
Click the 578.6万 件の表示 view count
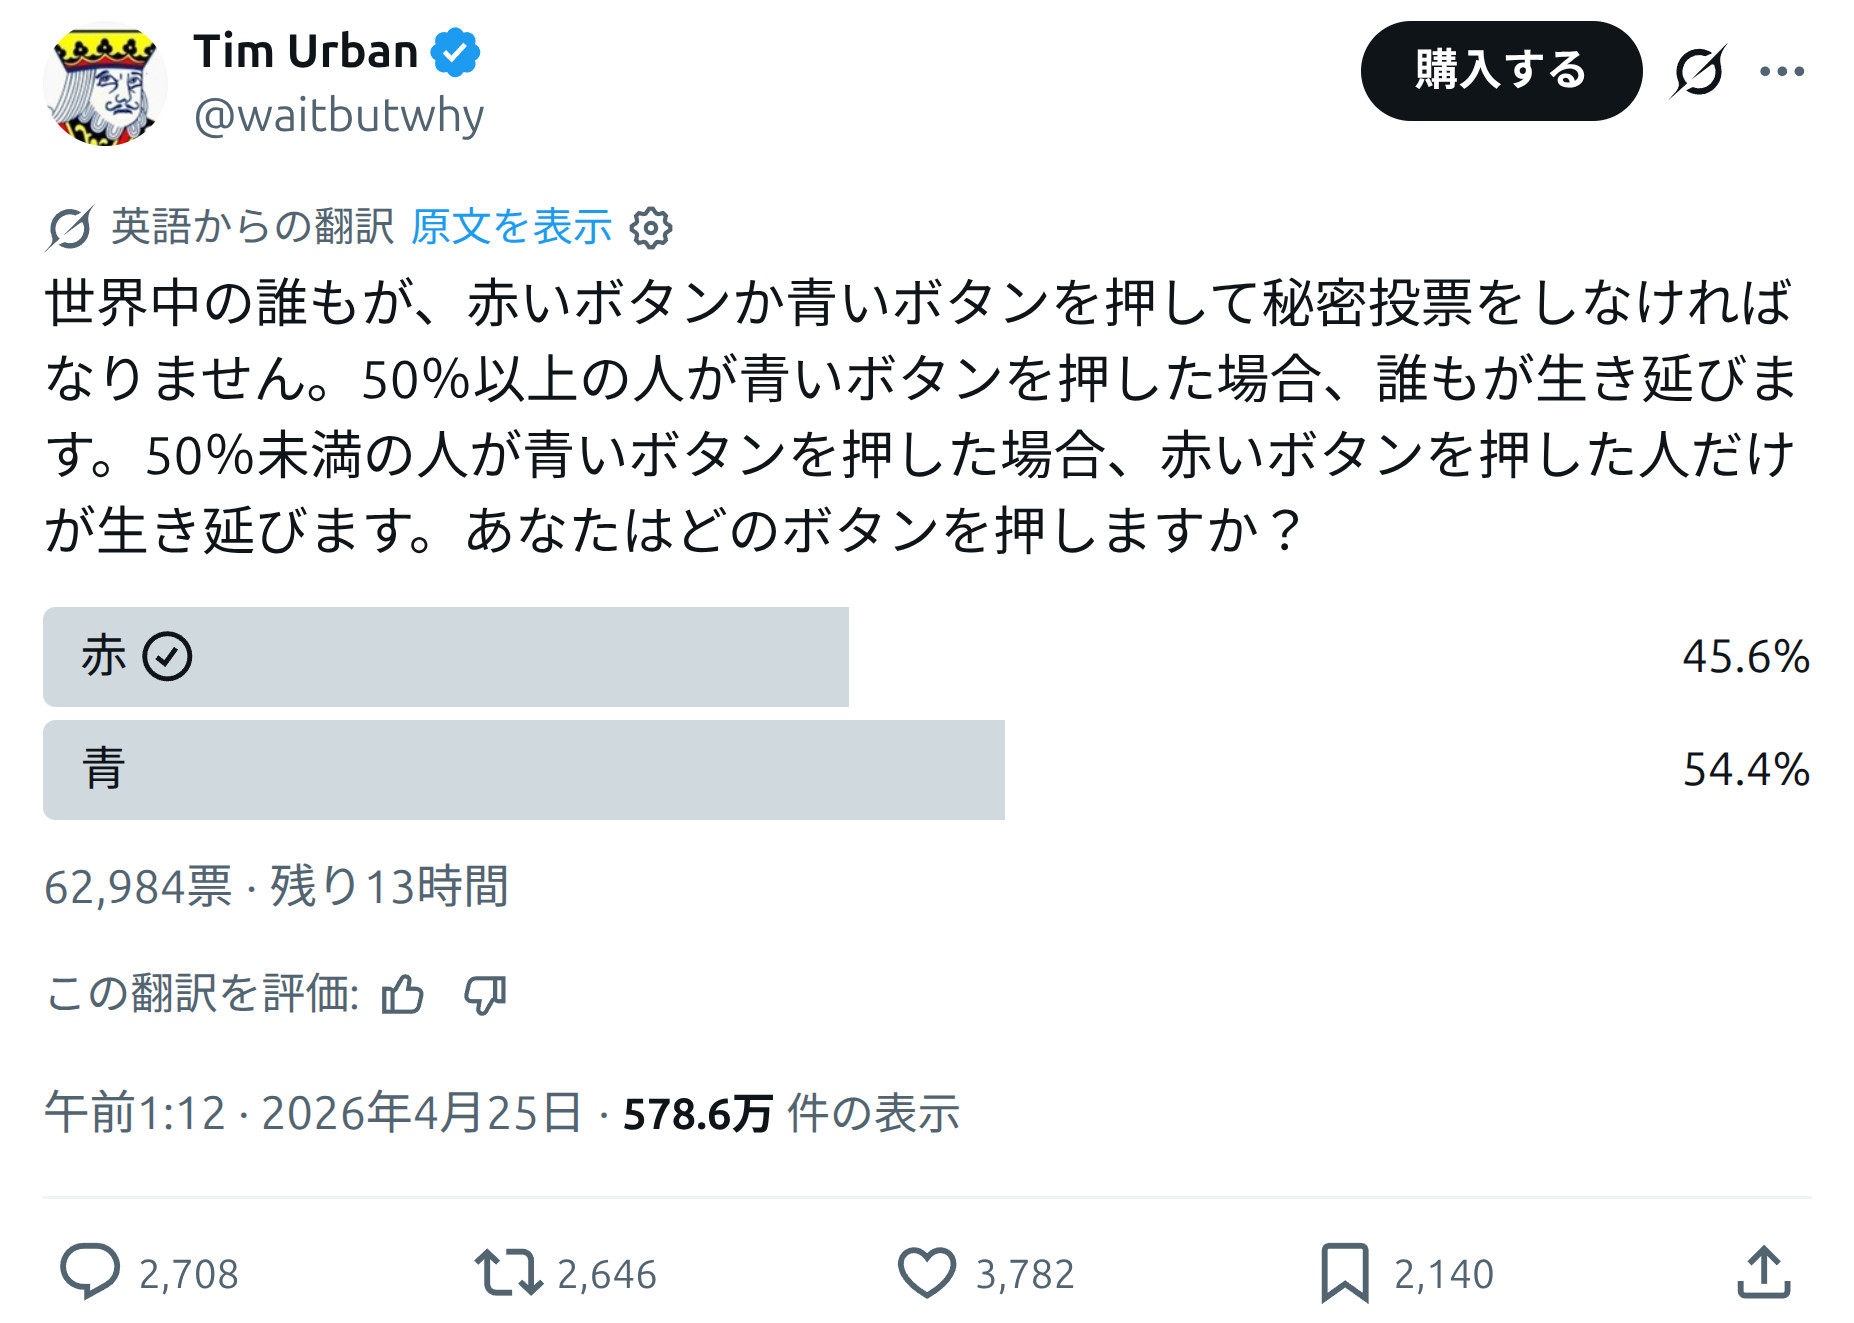pyautogui.click(x=791, y=1113)
